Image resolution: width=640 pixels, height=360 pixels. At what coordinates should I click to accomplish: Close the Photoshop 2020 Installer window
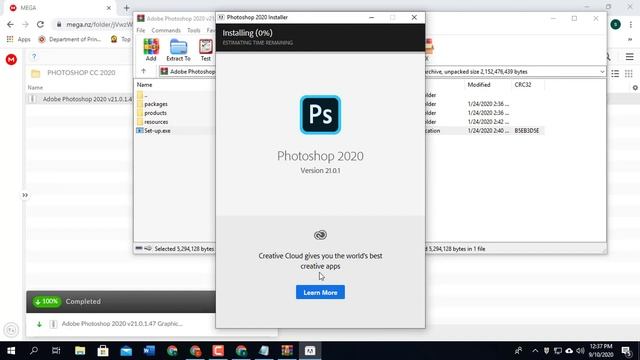(x=414, y=18)
